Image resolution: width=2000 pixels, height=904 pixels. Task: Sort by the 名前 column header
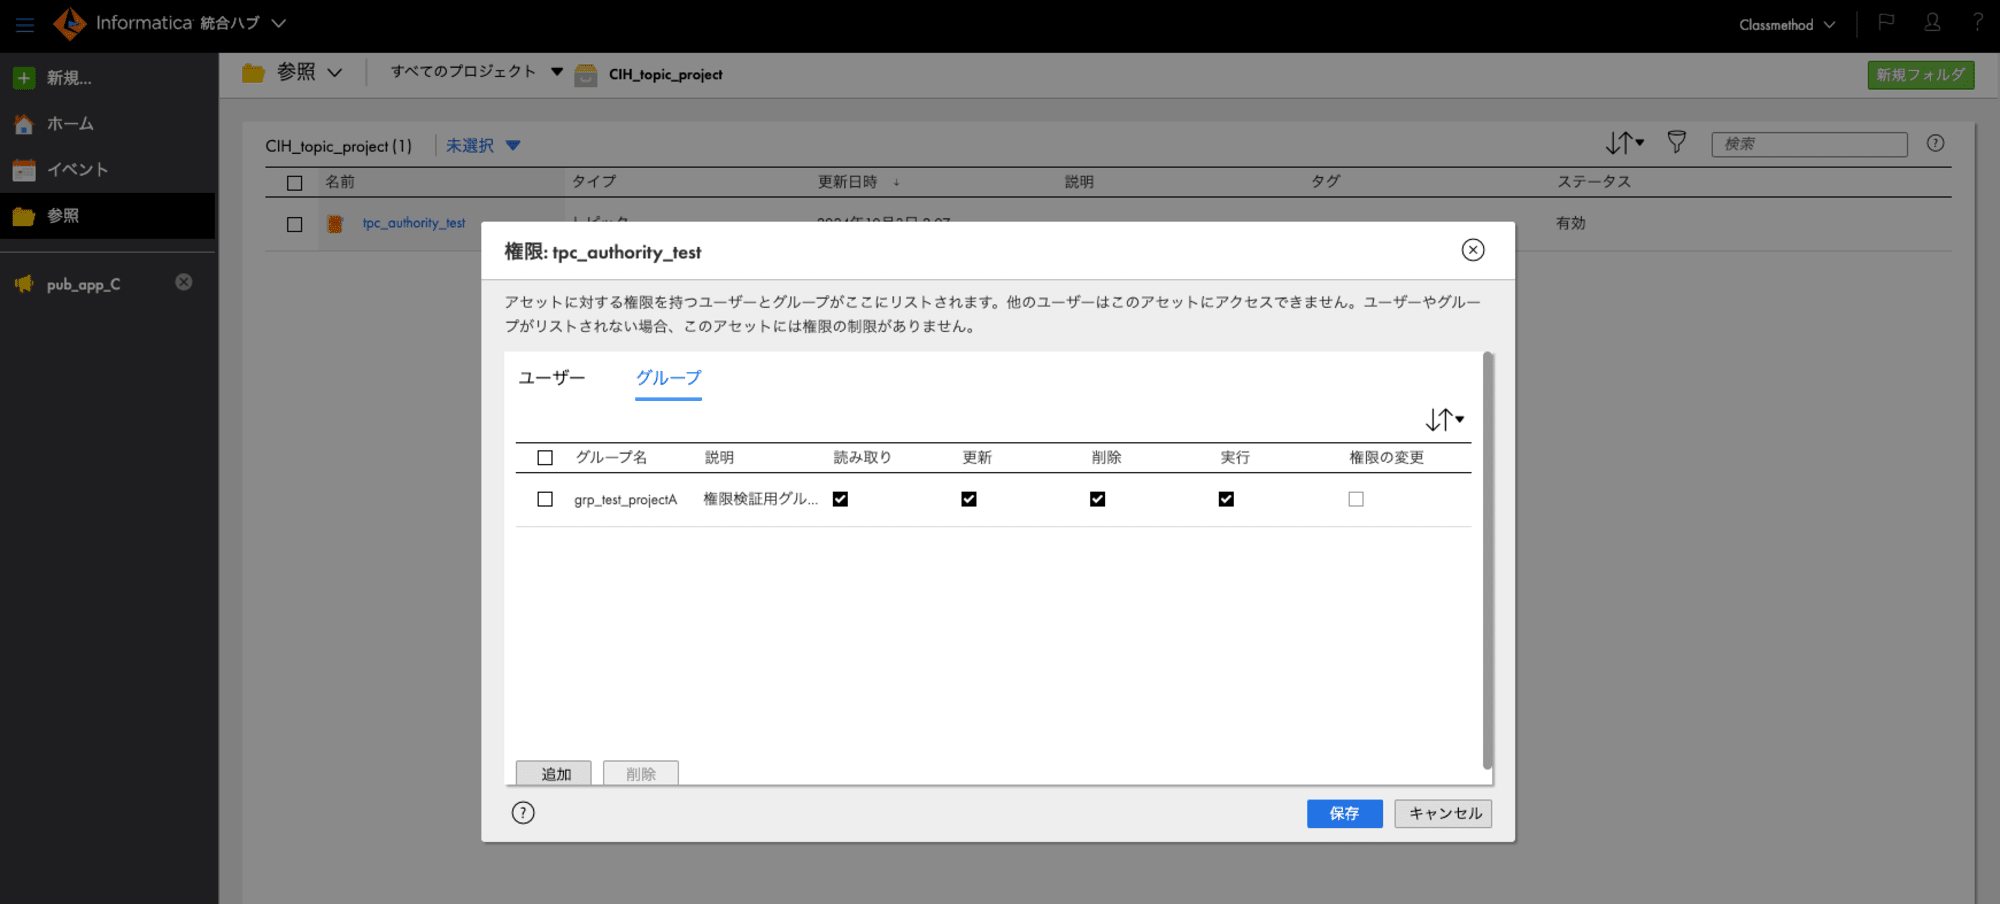click(340, 182)
